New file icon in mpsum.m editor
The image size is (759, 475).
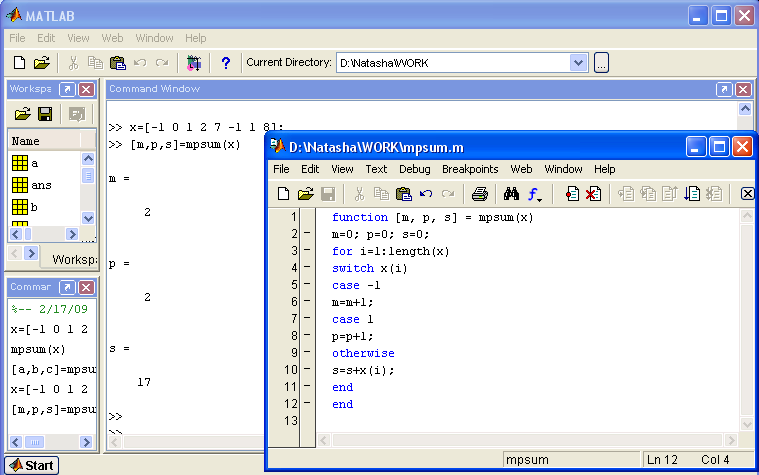coord(283,194)
